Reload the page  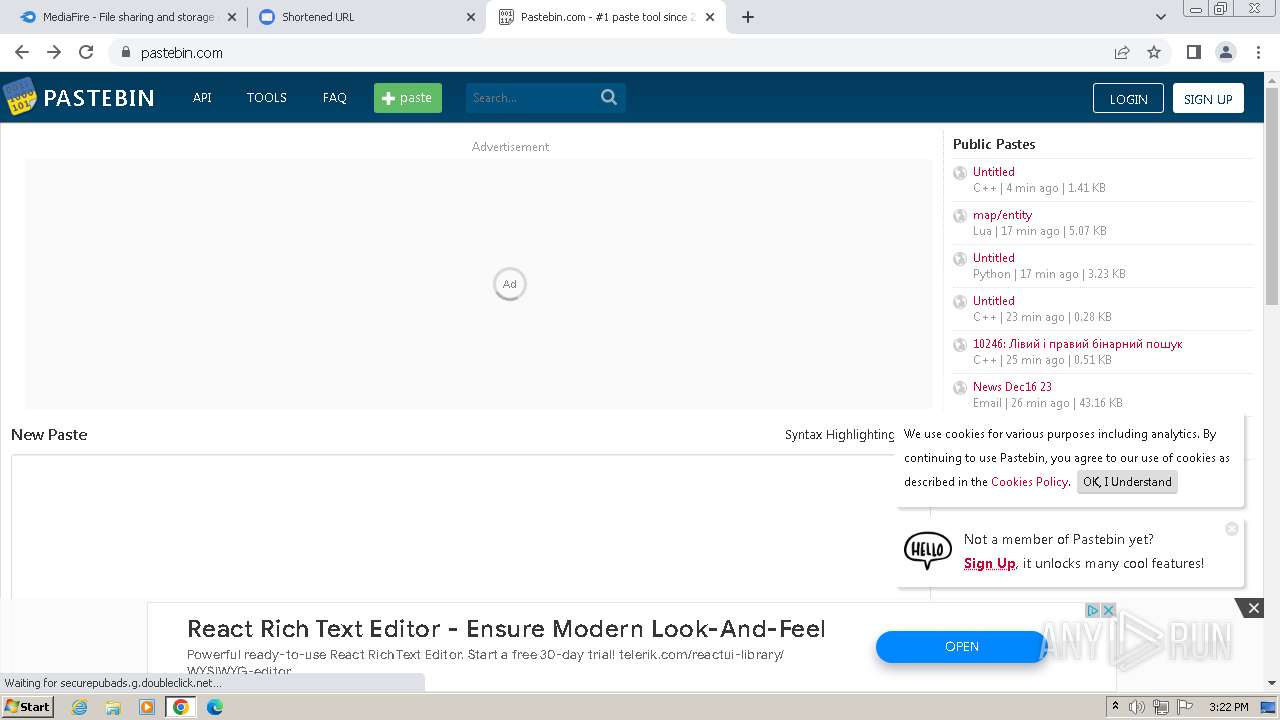pos(86,52)
